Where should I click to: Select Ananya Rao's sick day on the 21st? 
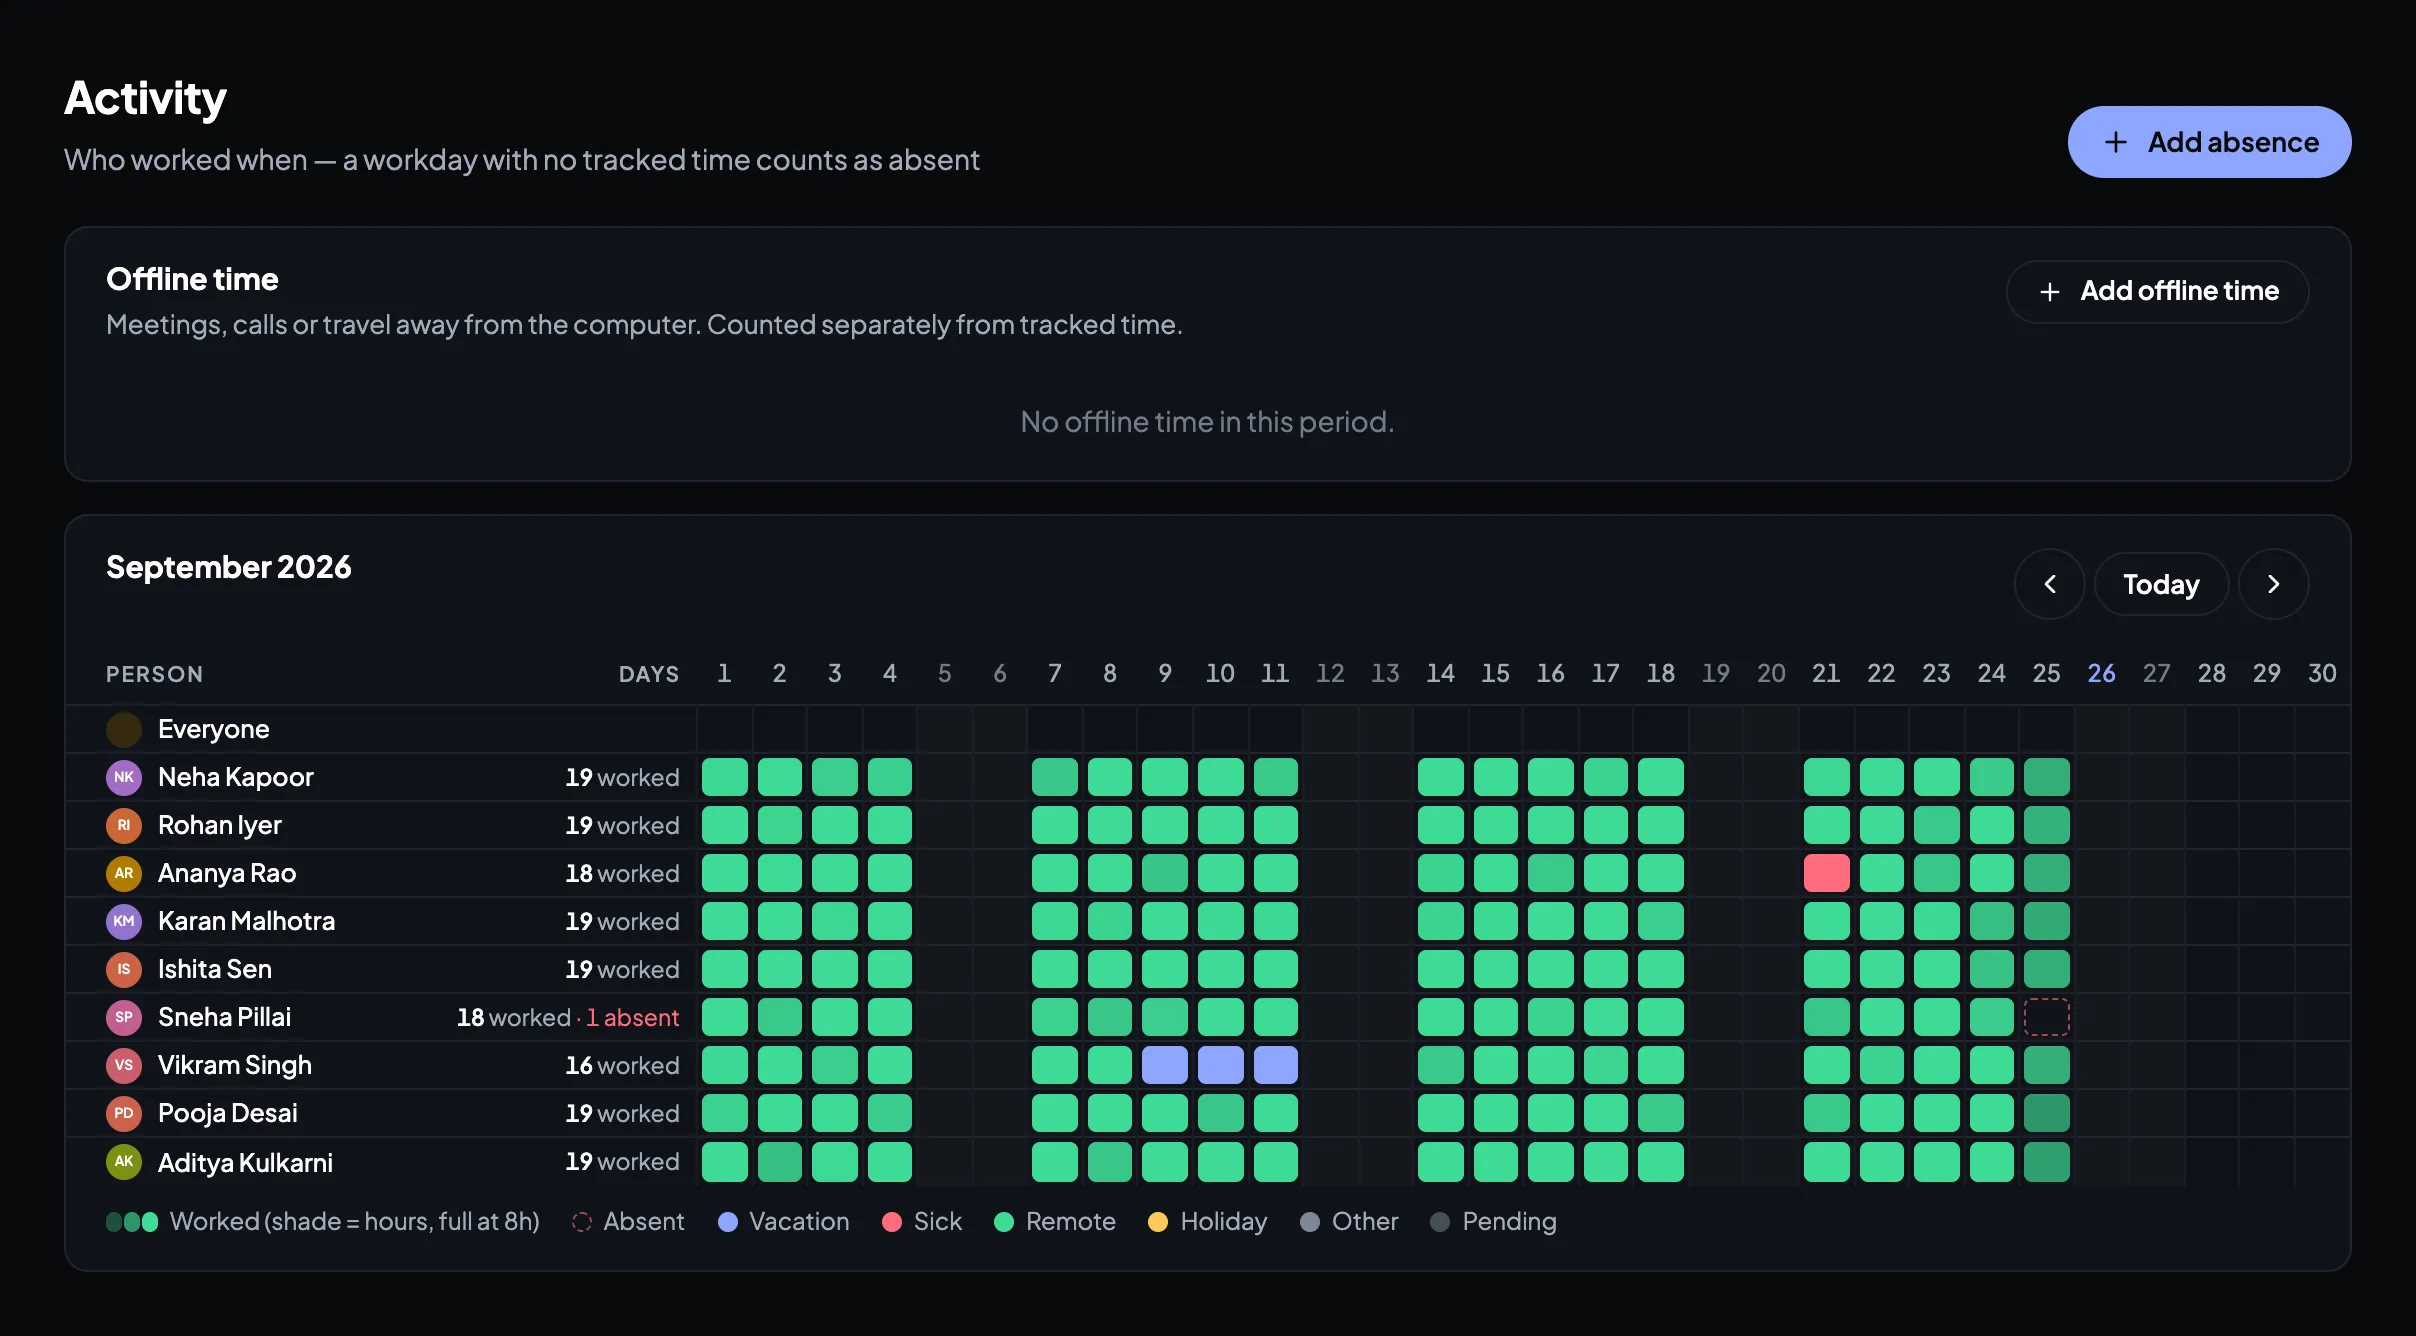tap(1826, 873)
